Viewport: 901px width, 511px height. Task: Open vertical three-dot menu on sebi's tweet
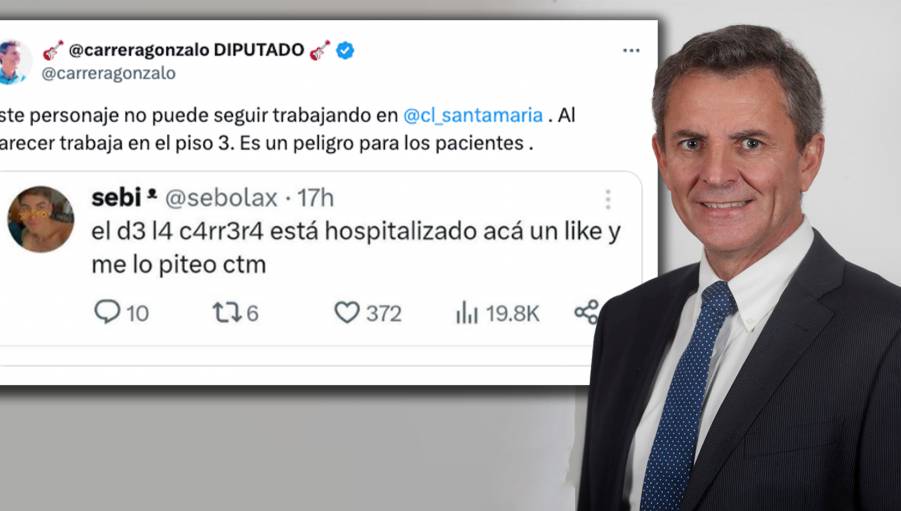point(608,199)
